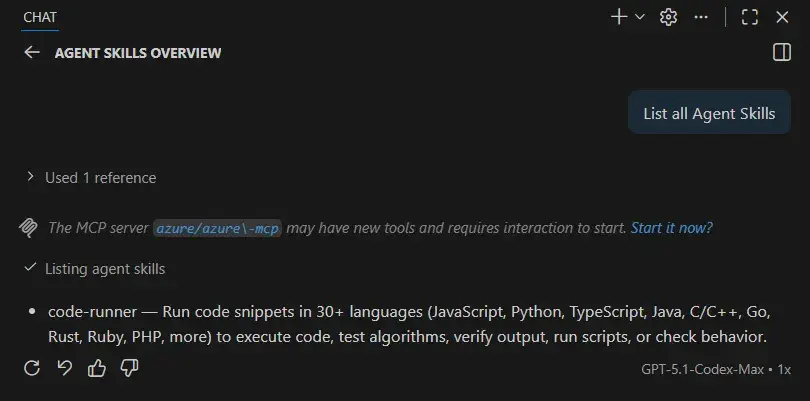Give the response a thumbs up
Viewport: 810px width, 401px height.
tap(97, 368)
